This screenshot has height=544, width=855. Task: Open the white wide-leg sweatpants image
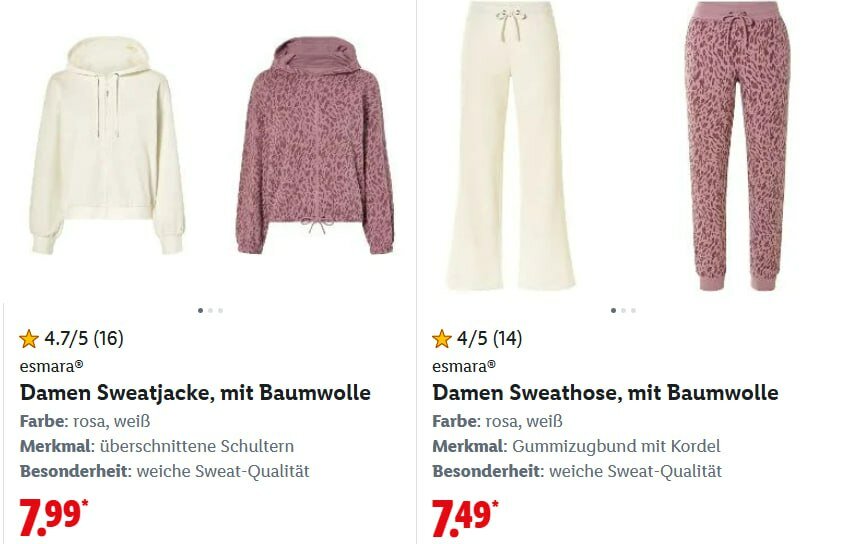[511, 145]
